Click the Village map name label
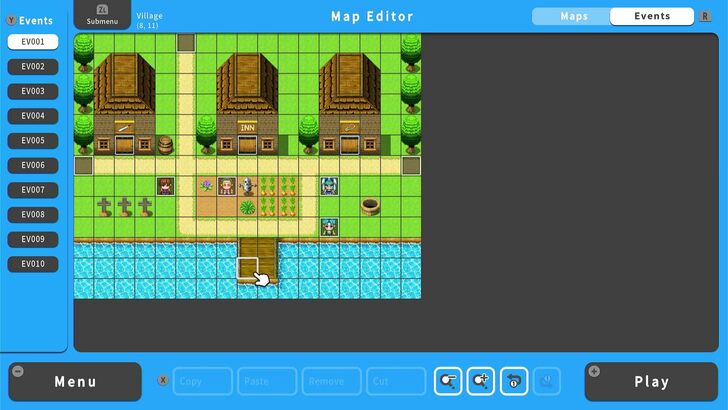 click(x=150, y=16)
